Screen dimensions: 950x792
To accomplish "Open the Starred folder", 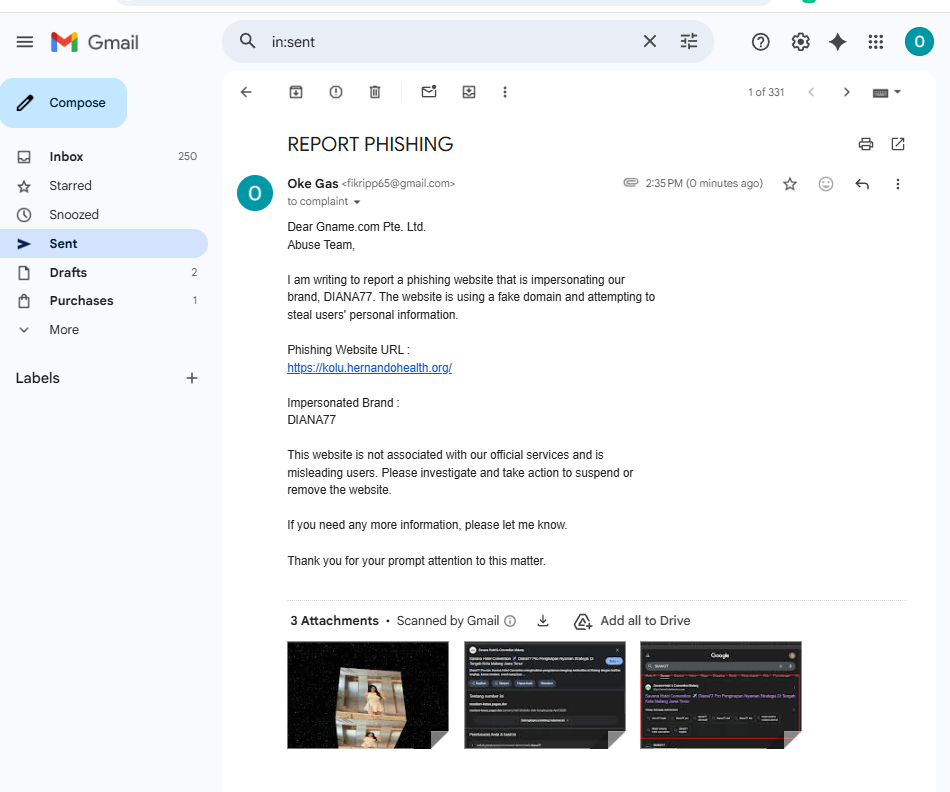I will pyautogui.click(x=104, y=185).
